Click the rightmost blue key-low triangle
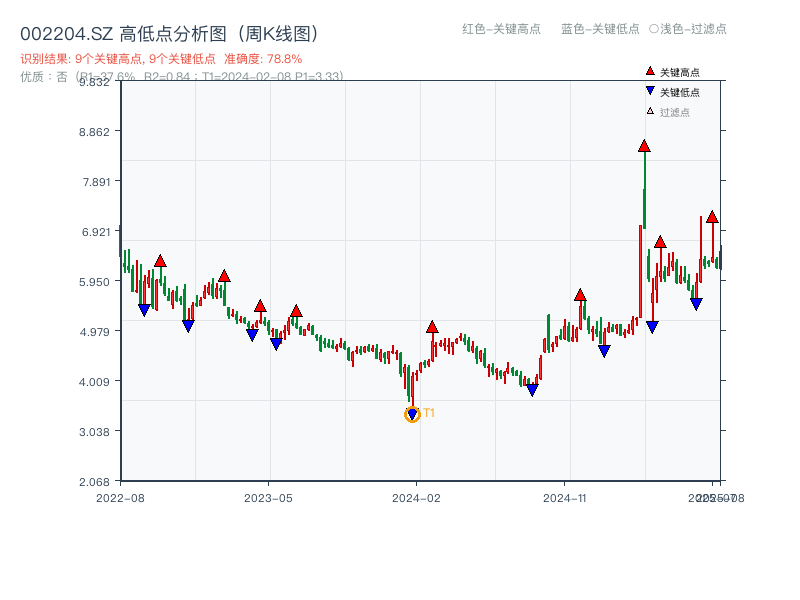The width and height of the screenshot is (800, 600). tap(696, 304)
